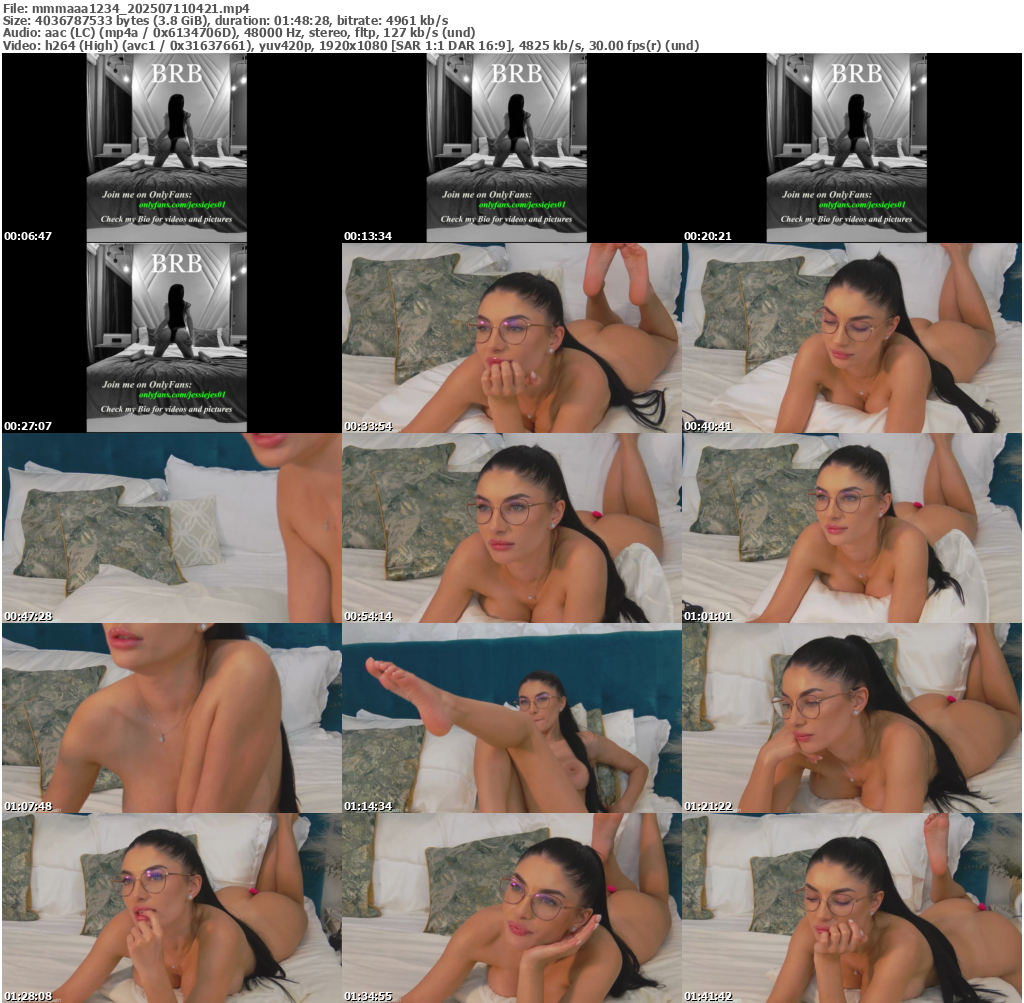Pick the frame stamped 01:28:08

pyautogui.click(x=172, y=908)
